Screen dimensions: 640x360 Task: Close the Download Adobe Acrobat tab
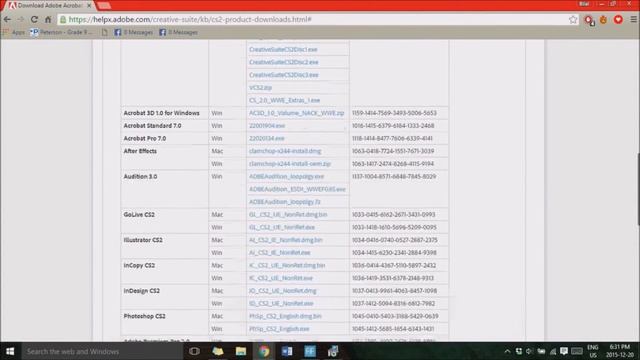[89, 6]
